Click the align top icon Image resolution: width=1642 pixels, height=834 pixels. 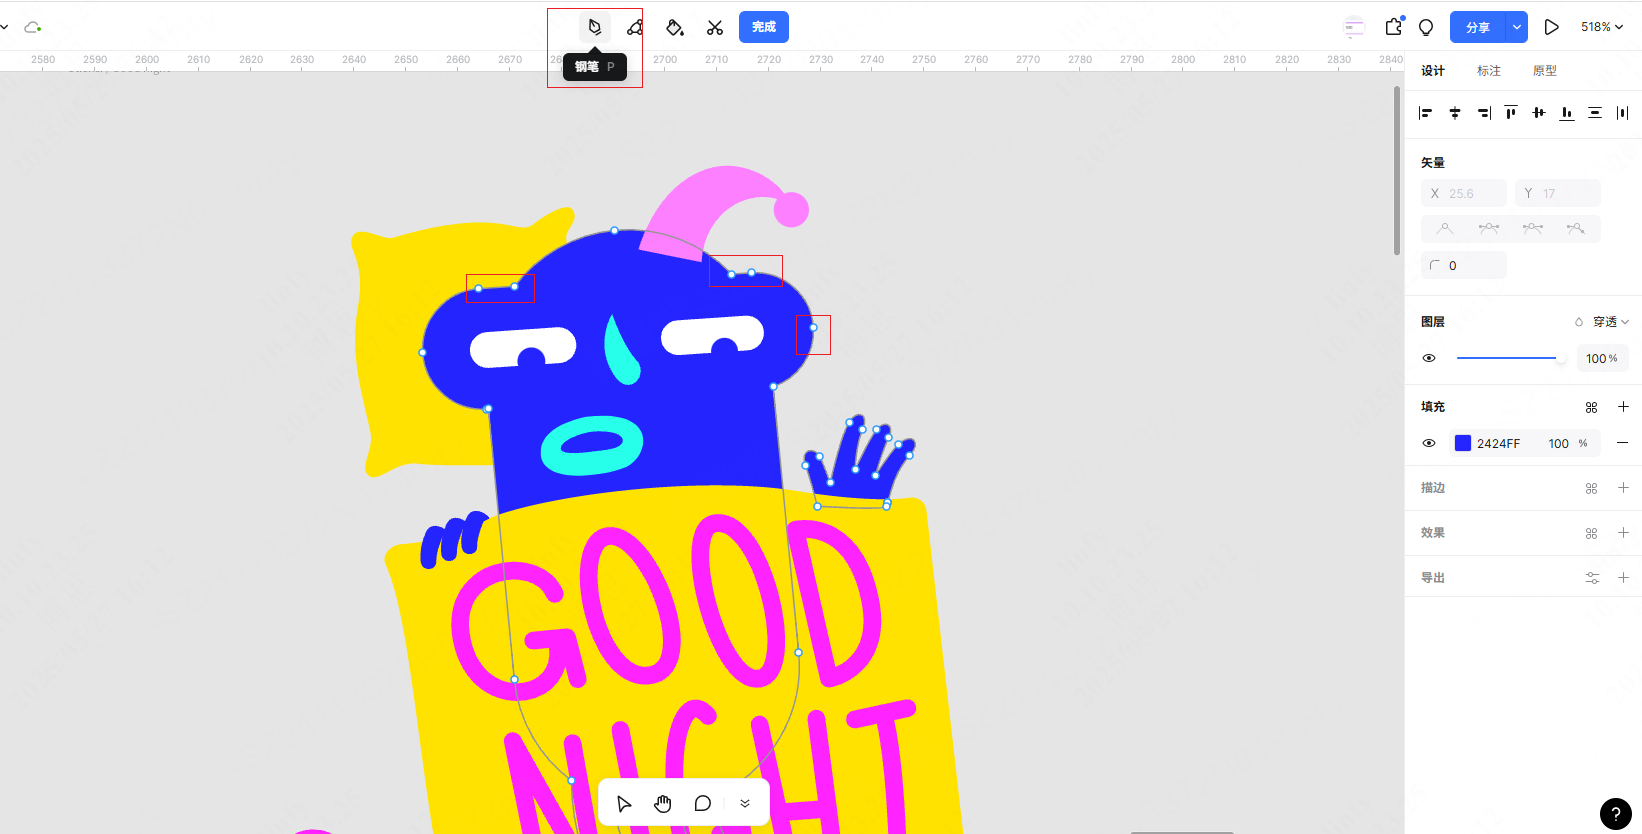(x=1511, y=113)
